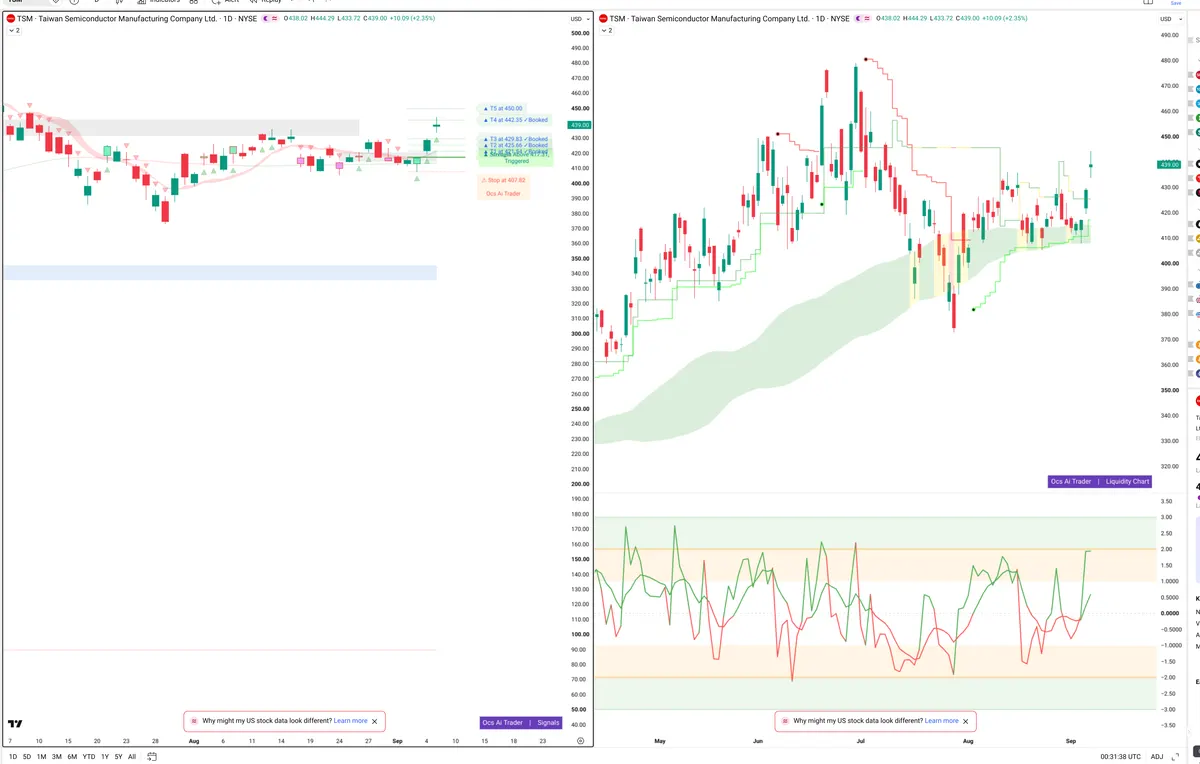Click the 00:31:38 UTC timezone clock
The image size is (1200, 764).
coord(1121,757)
